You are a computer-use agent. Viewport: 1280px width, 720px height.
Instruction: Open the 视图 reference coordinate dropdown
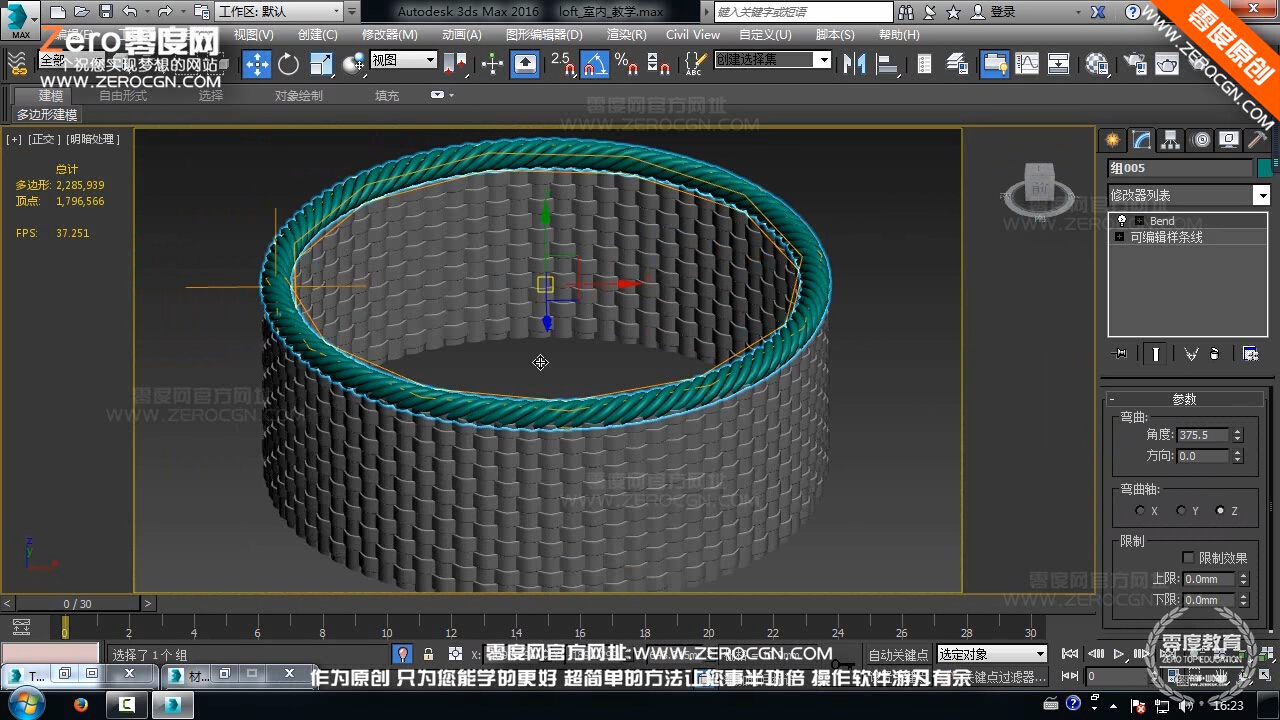tap(404, 60)
